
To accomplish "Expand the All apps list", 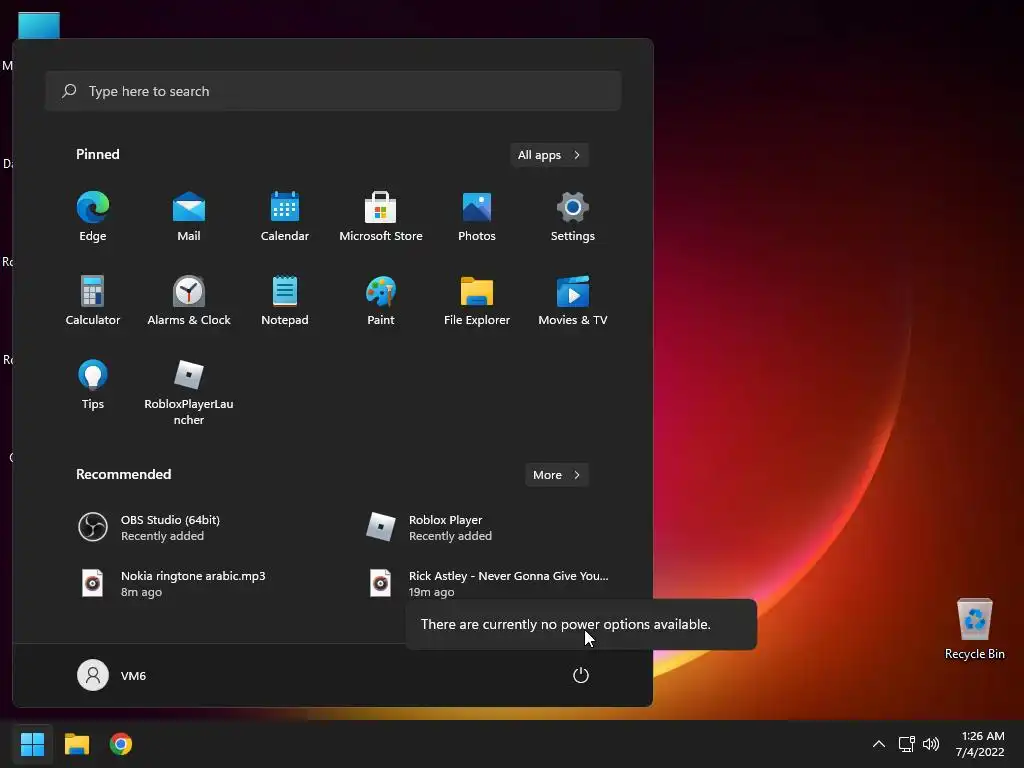I will click(x=549, y=155).
